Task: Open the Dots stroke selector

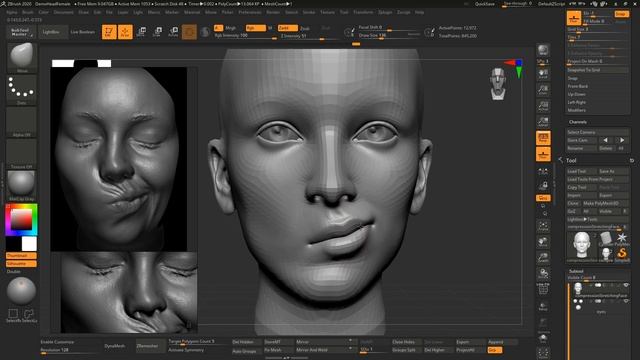Action: pyautogui.click(x=22, y=89)
